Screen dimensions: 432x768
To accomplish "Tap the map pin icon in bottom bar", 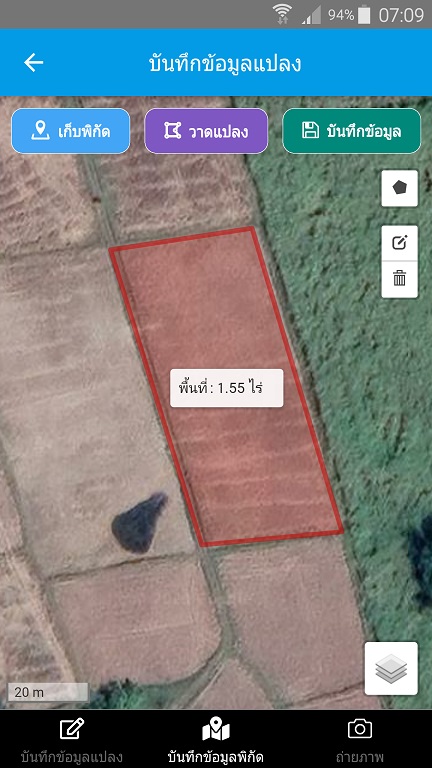I will click(216, 730).
